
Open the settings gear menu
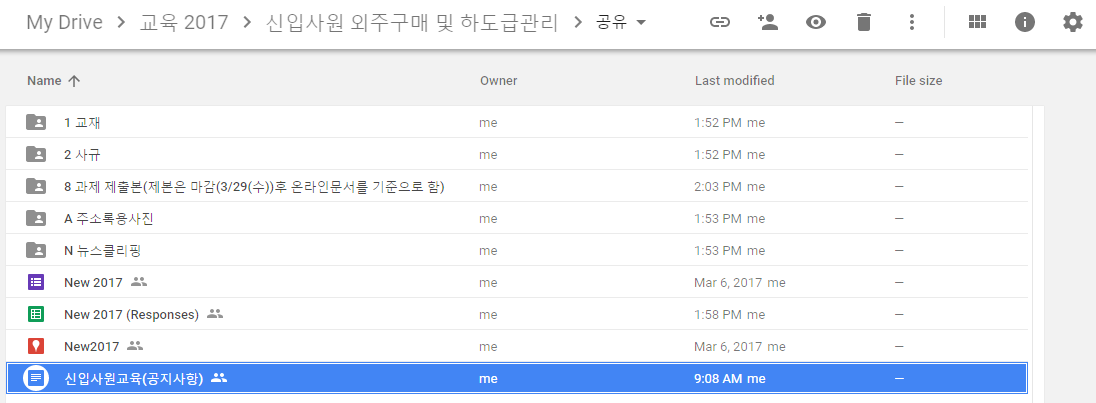pyautogui.click(x=1072, y=22)
